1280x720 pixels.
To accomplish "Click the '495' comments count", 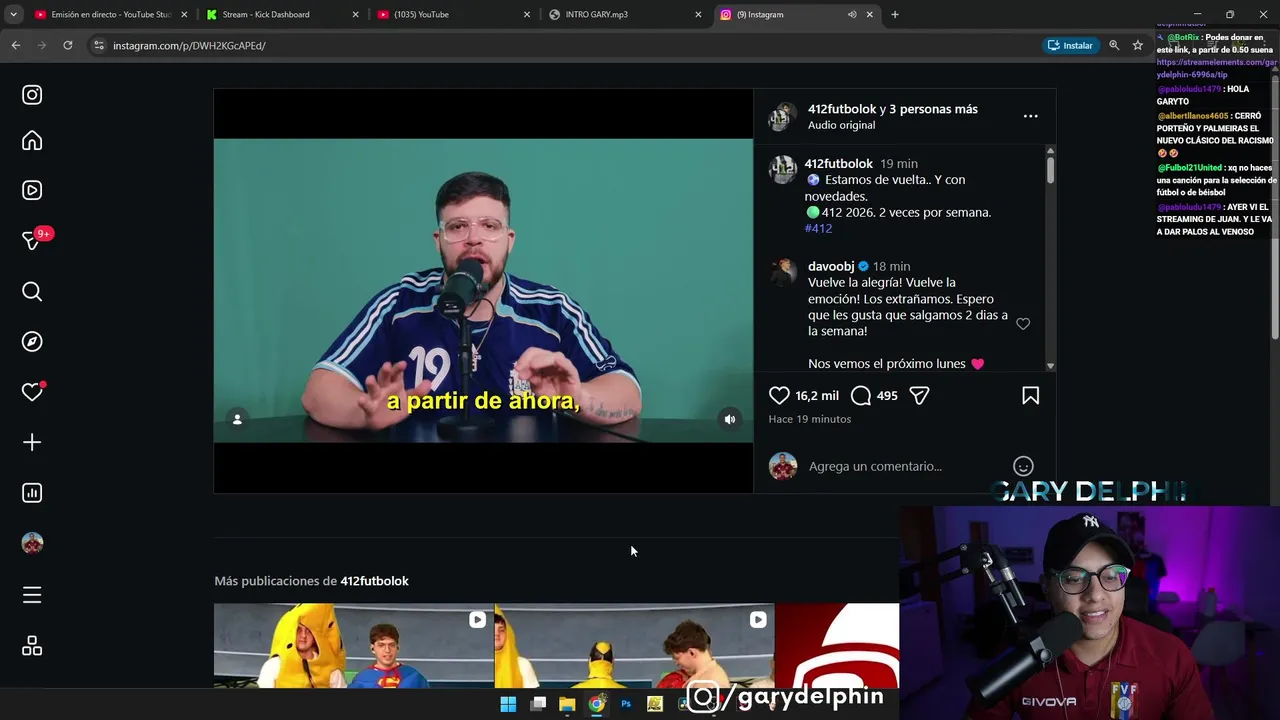I will (x=887, y=396).
